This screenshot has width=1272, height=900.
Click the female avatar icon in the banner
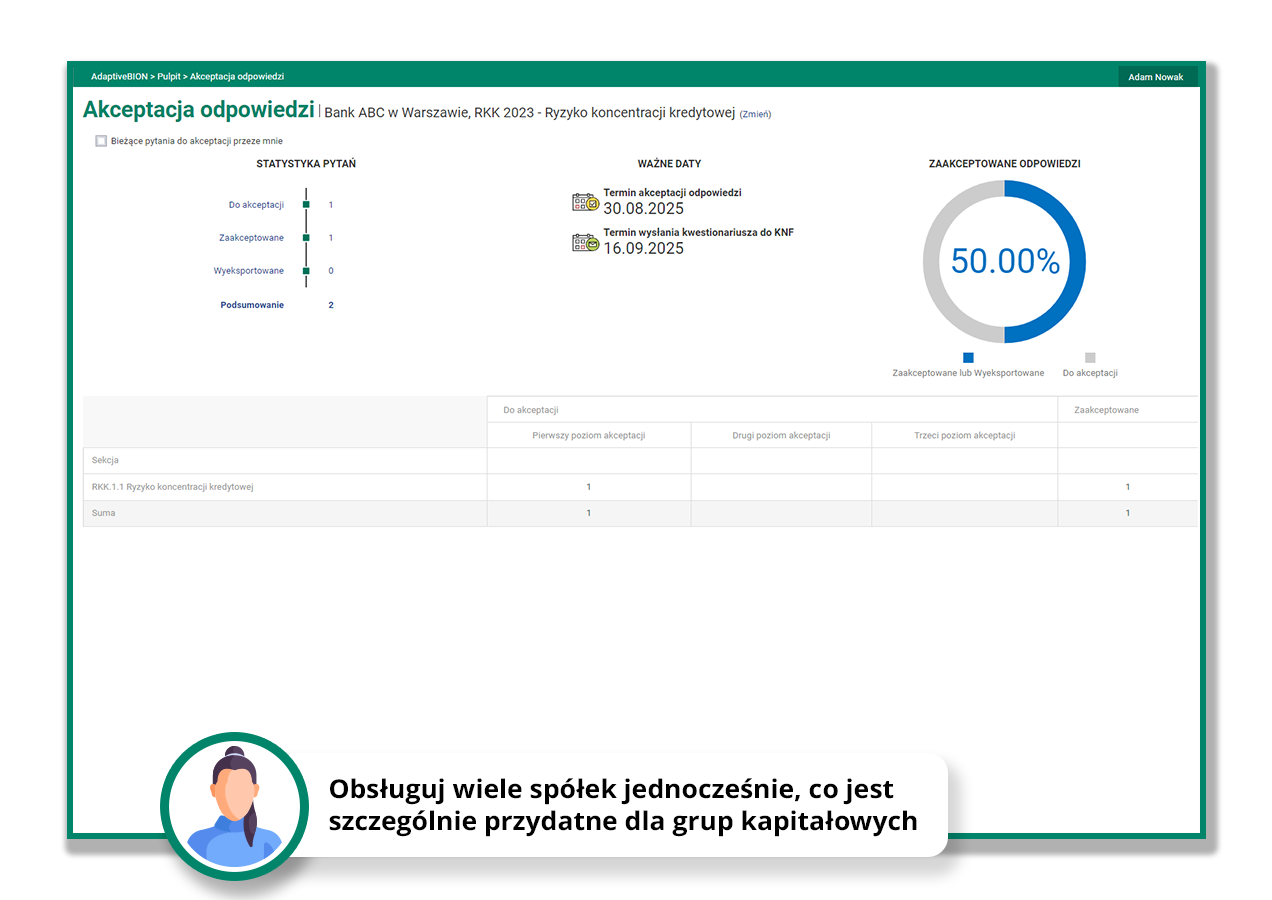(x=234, y=806)
